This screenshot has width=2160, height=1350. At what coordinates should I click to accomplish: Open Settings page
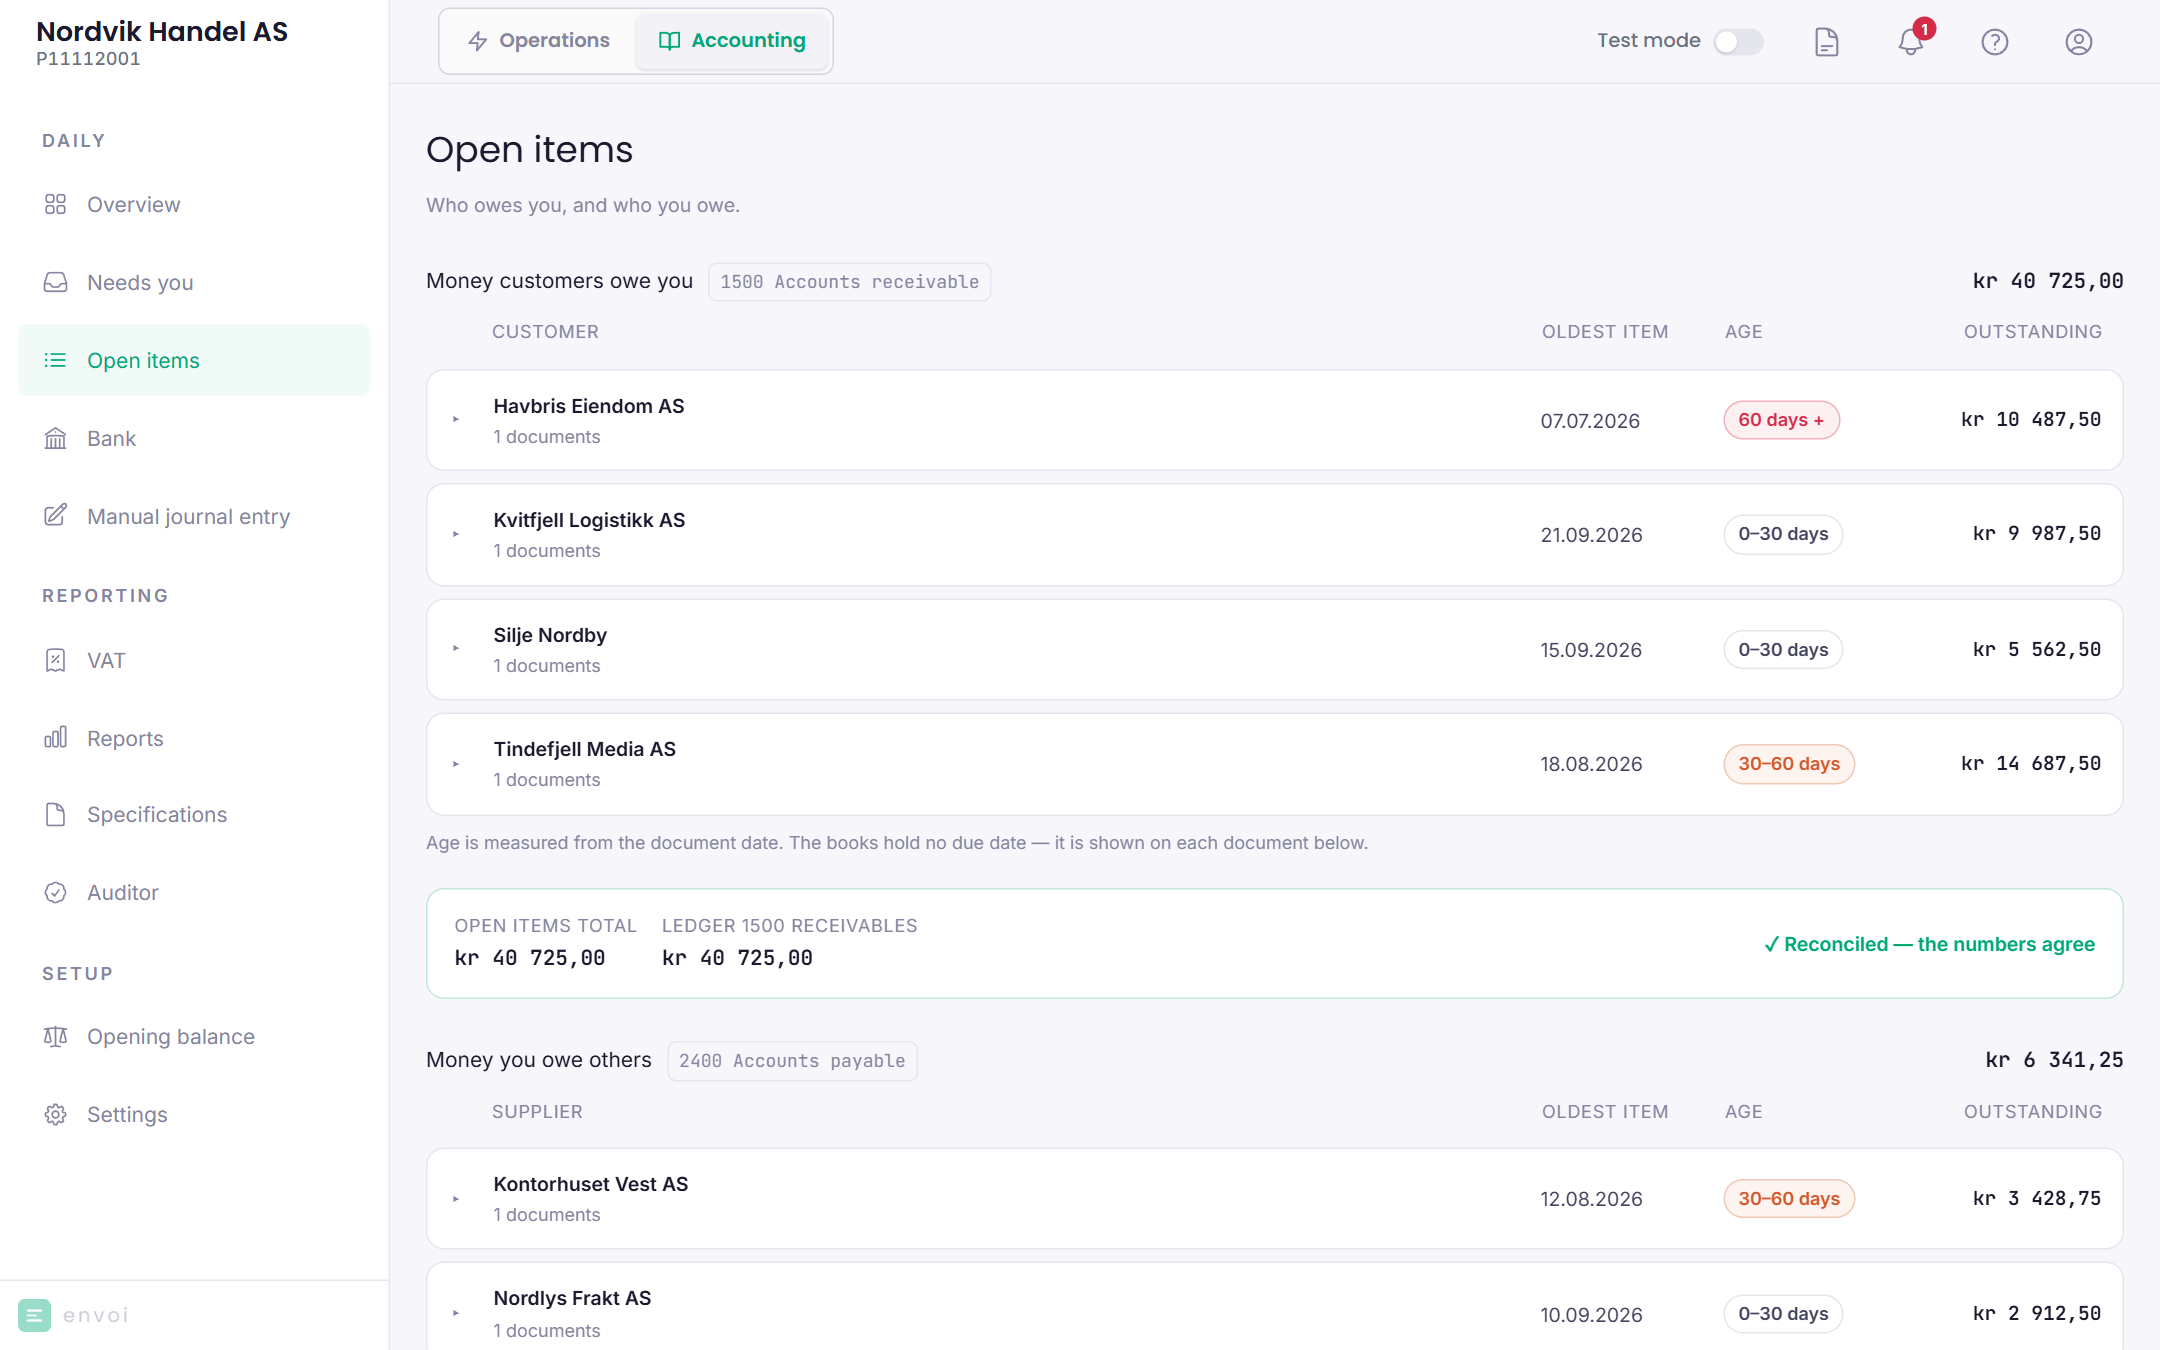194,1114
